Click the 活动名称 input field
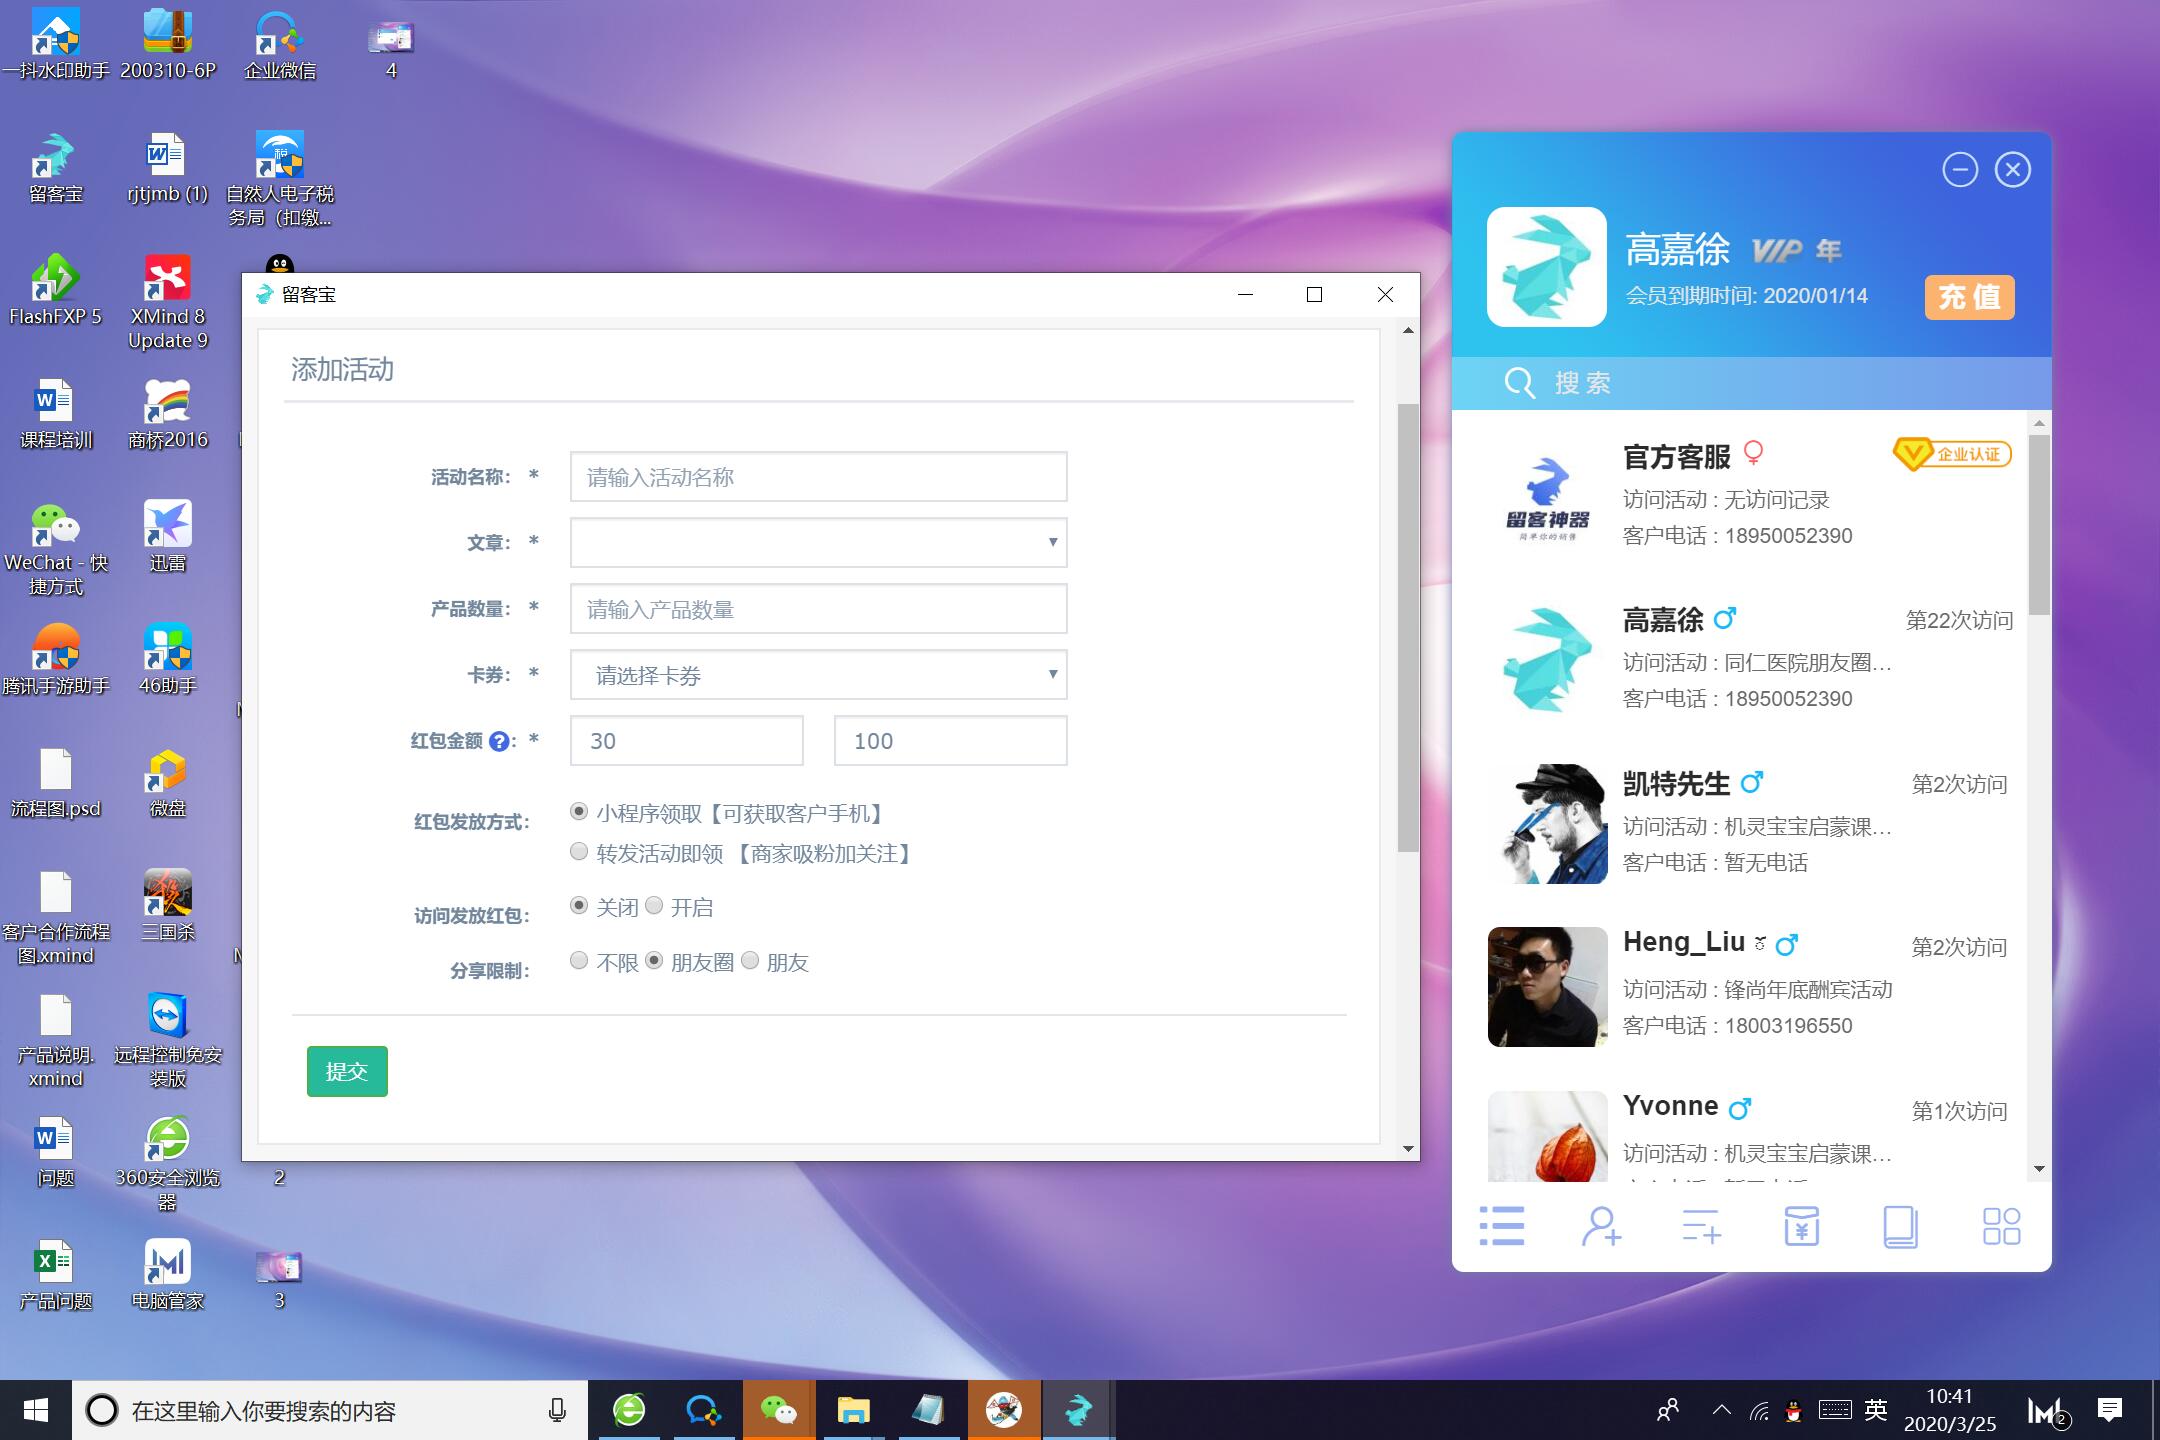Viewport: 2160px width, 1440px height. 818,477
